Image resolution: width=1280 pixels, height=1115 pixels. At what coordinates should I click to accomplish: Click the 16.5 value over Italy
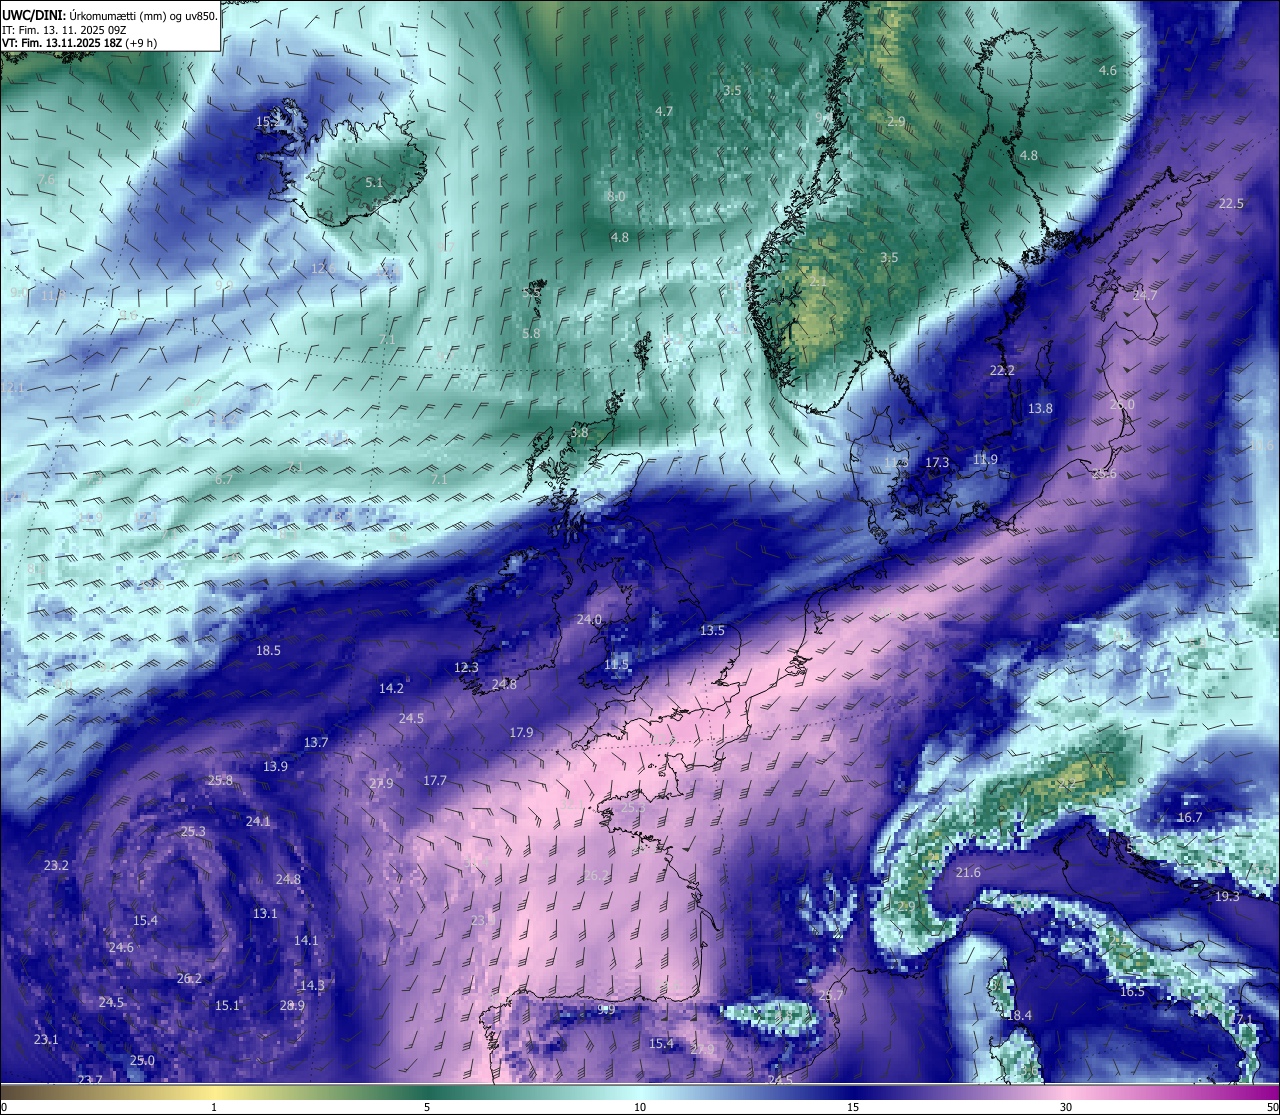tap(1132, 991)
